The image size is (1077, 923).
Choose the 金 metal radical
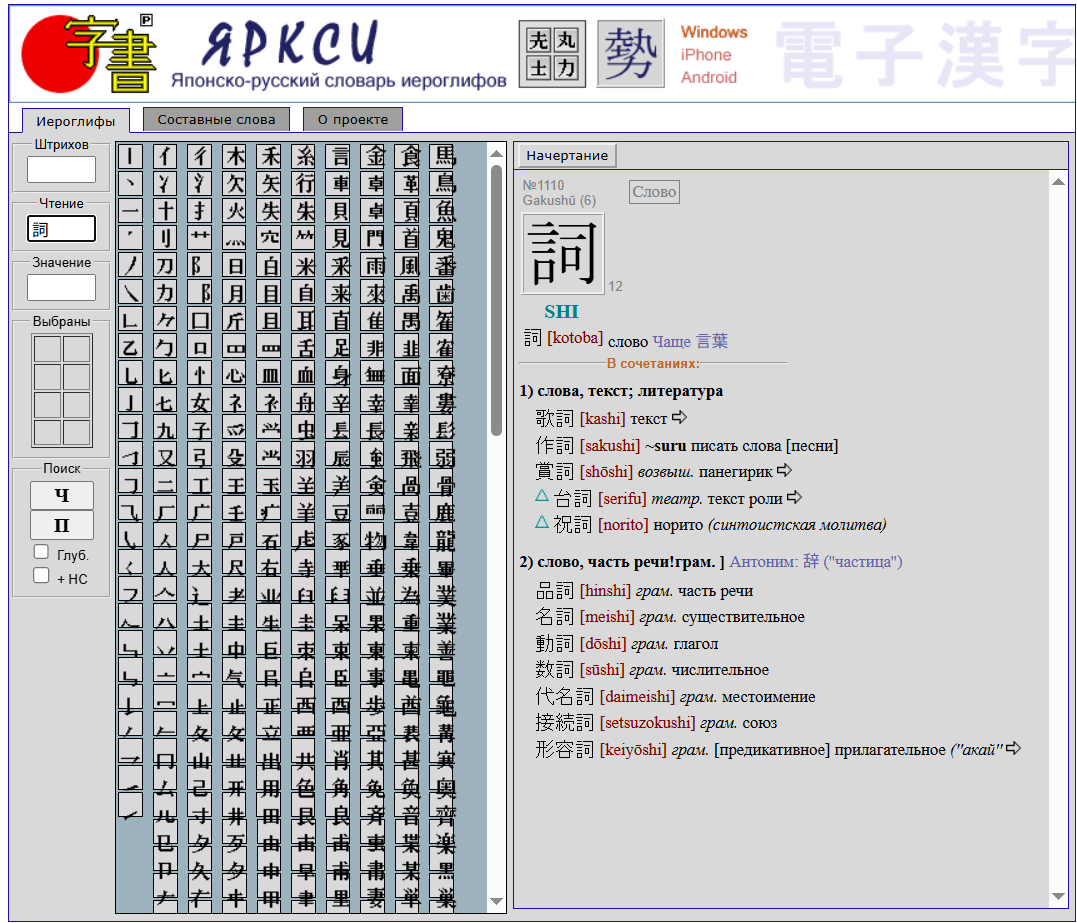pos(374,157)
